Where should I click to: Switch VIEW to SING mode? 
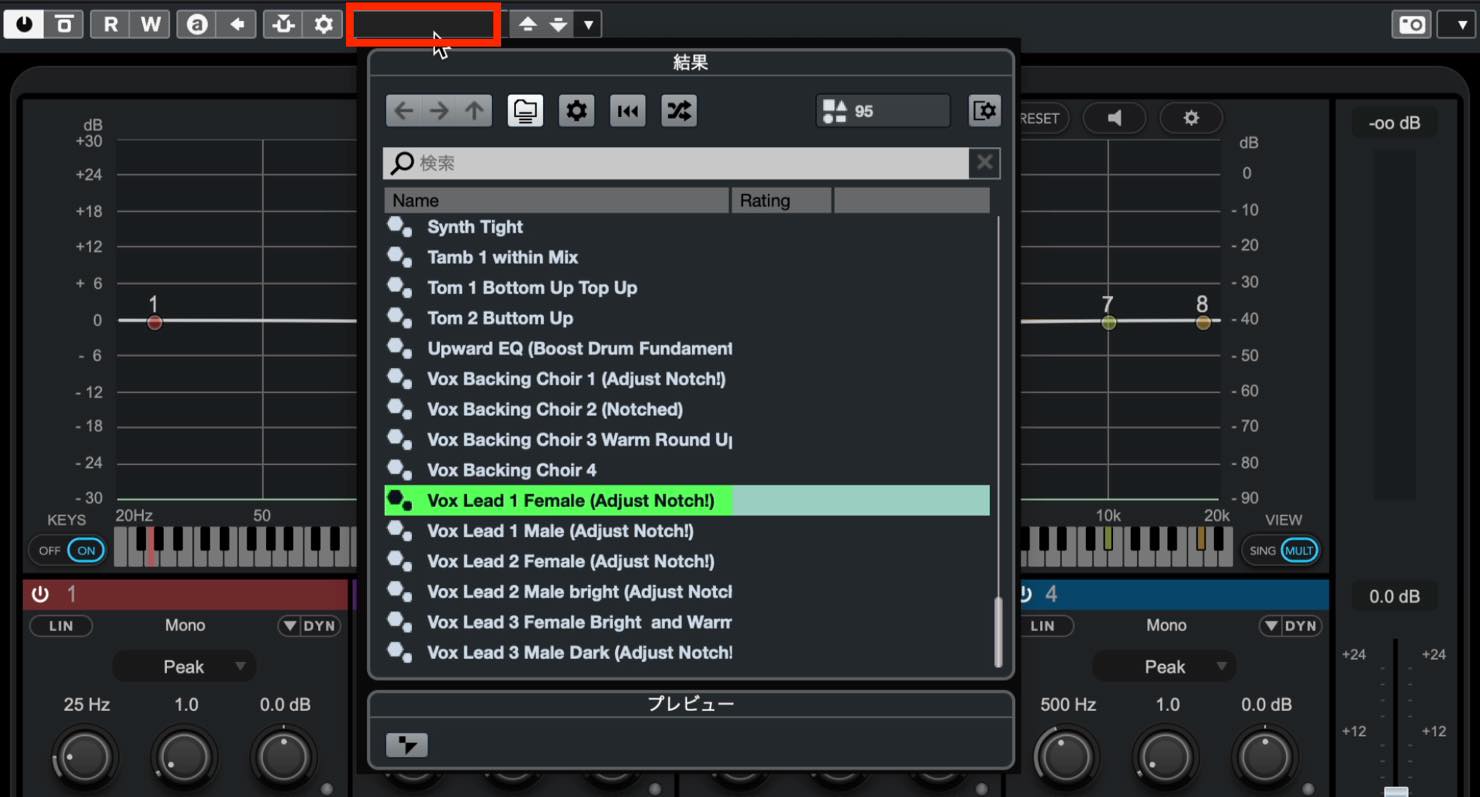[x=1263, y=550]
